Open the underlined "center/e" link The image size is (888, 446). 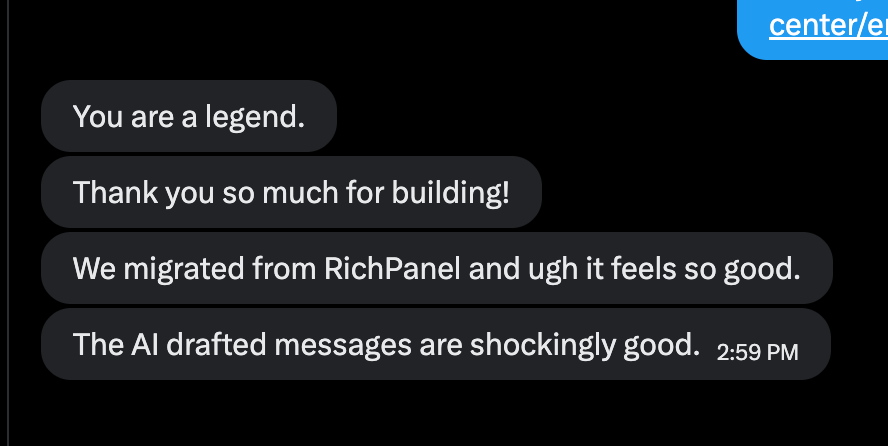click(828, 25)
